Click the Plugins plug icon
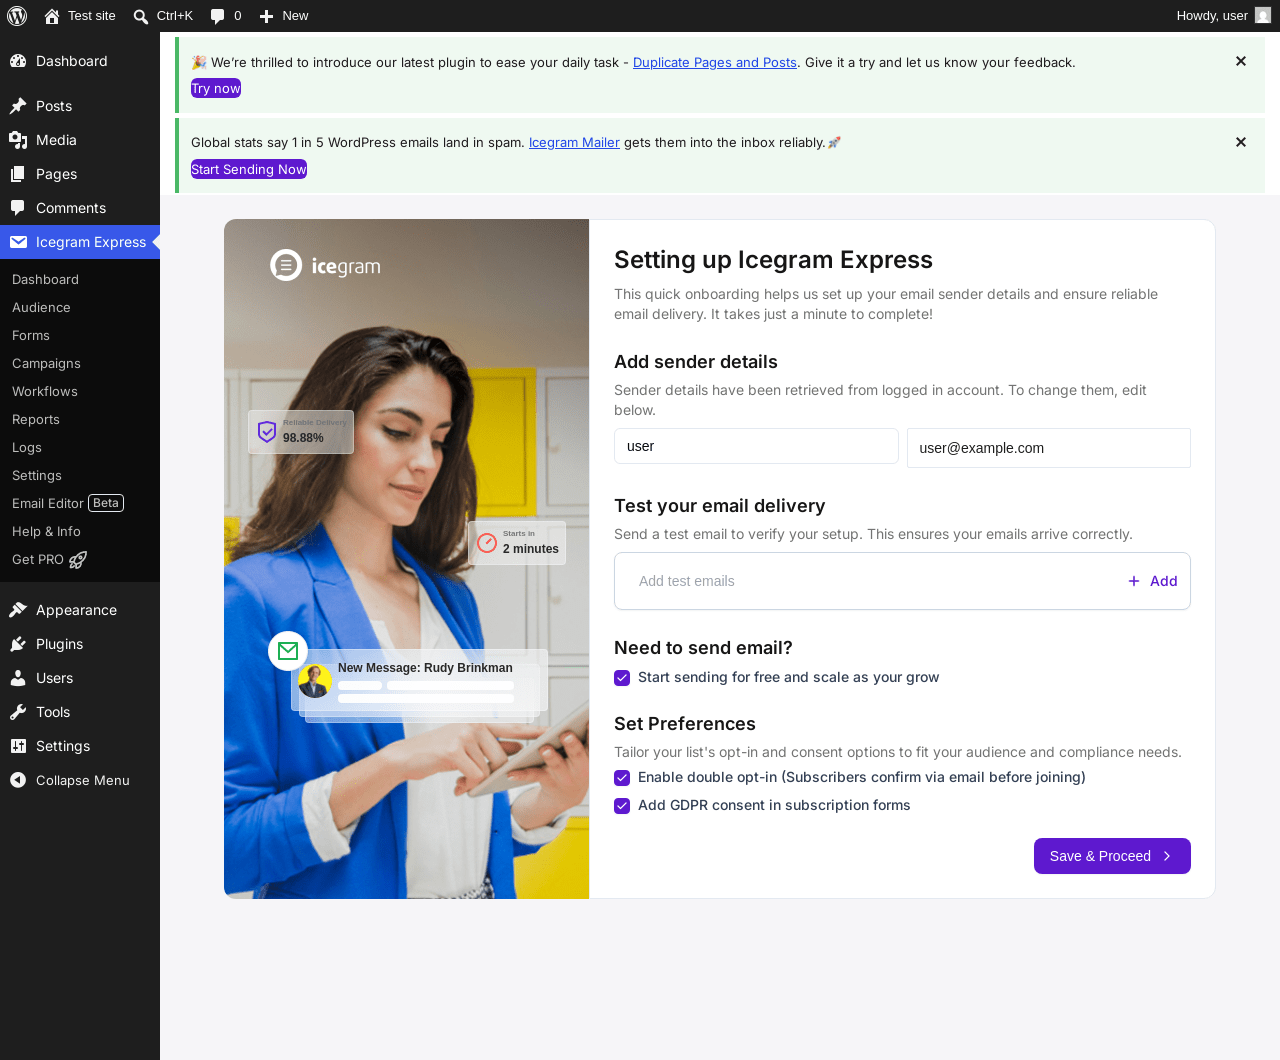 (18, 644)
